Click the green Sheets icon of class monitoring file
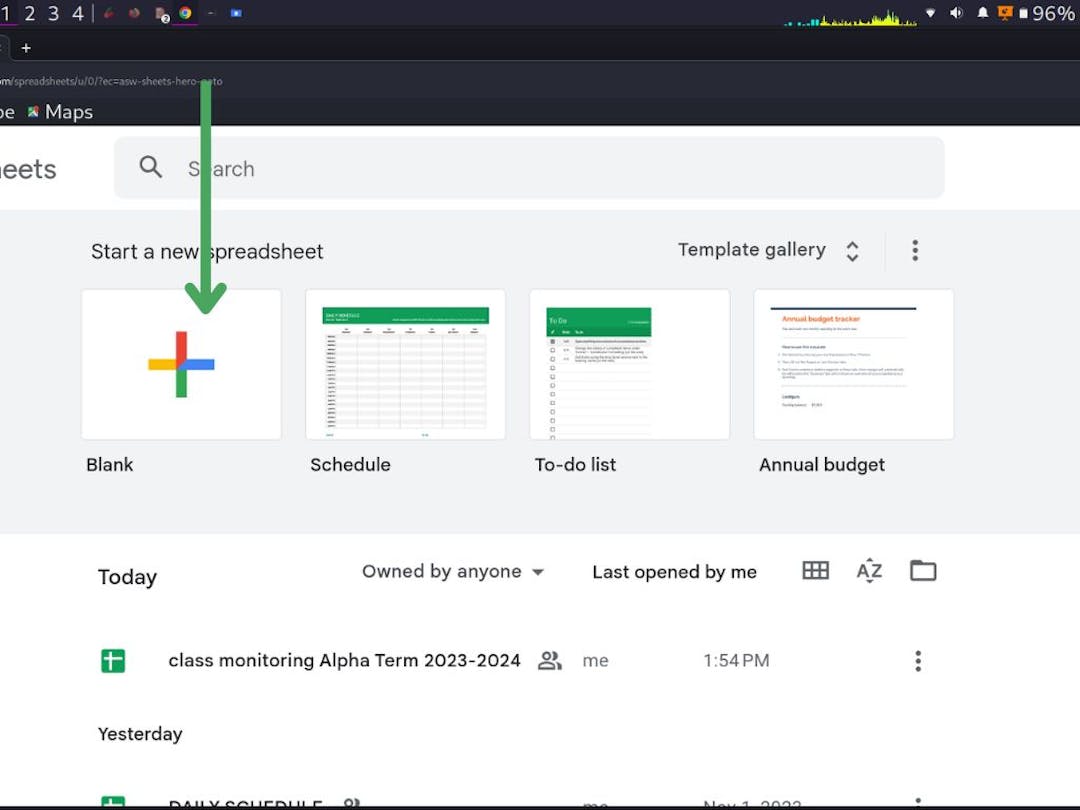The height and width of the screenshot is (810, 1080). click(113, 660)
